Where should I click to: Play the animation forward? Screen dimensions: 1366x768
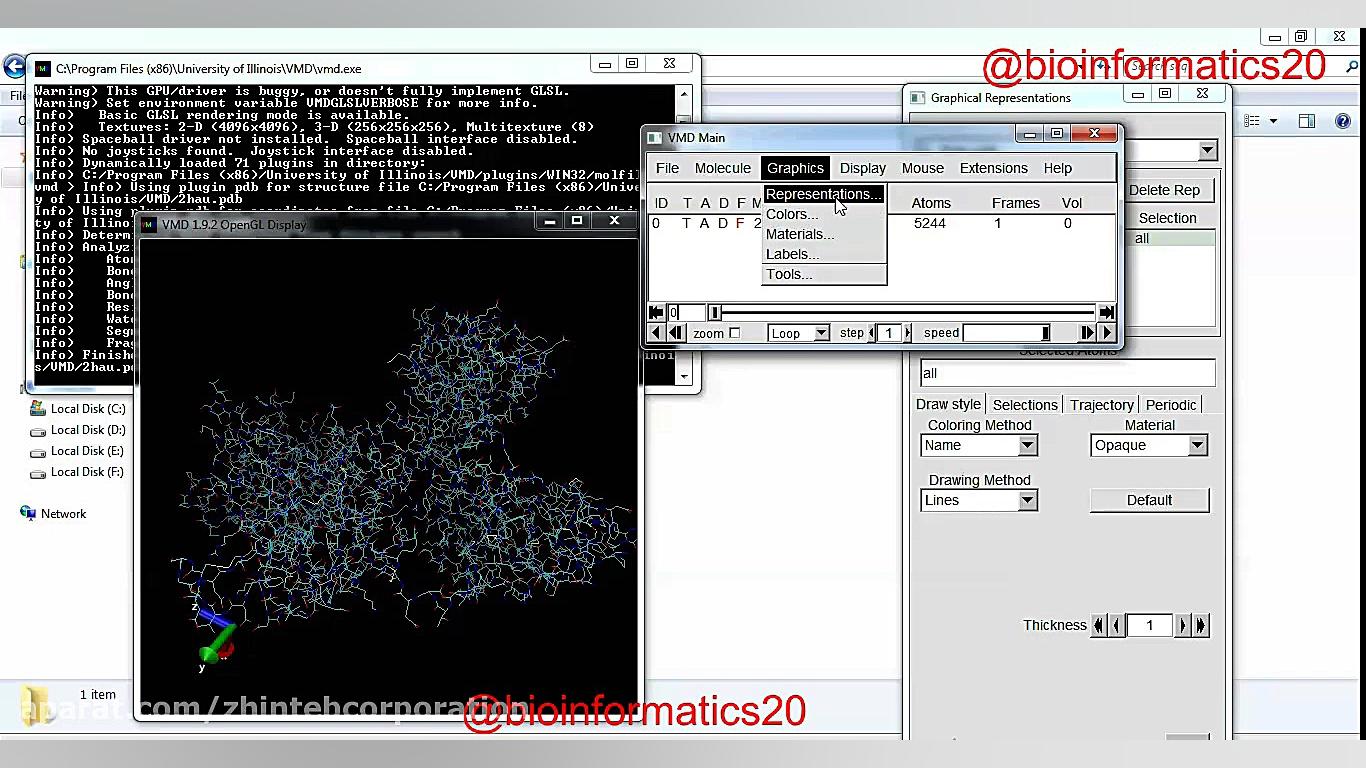[1106, 333]
